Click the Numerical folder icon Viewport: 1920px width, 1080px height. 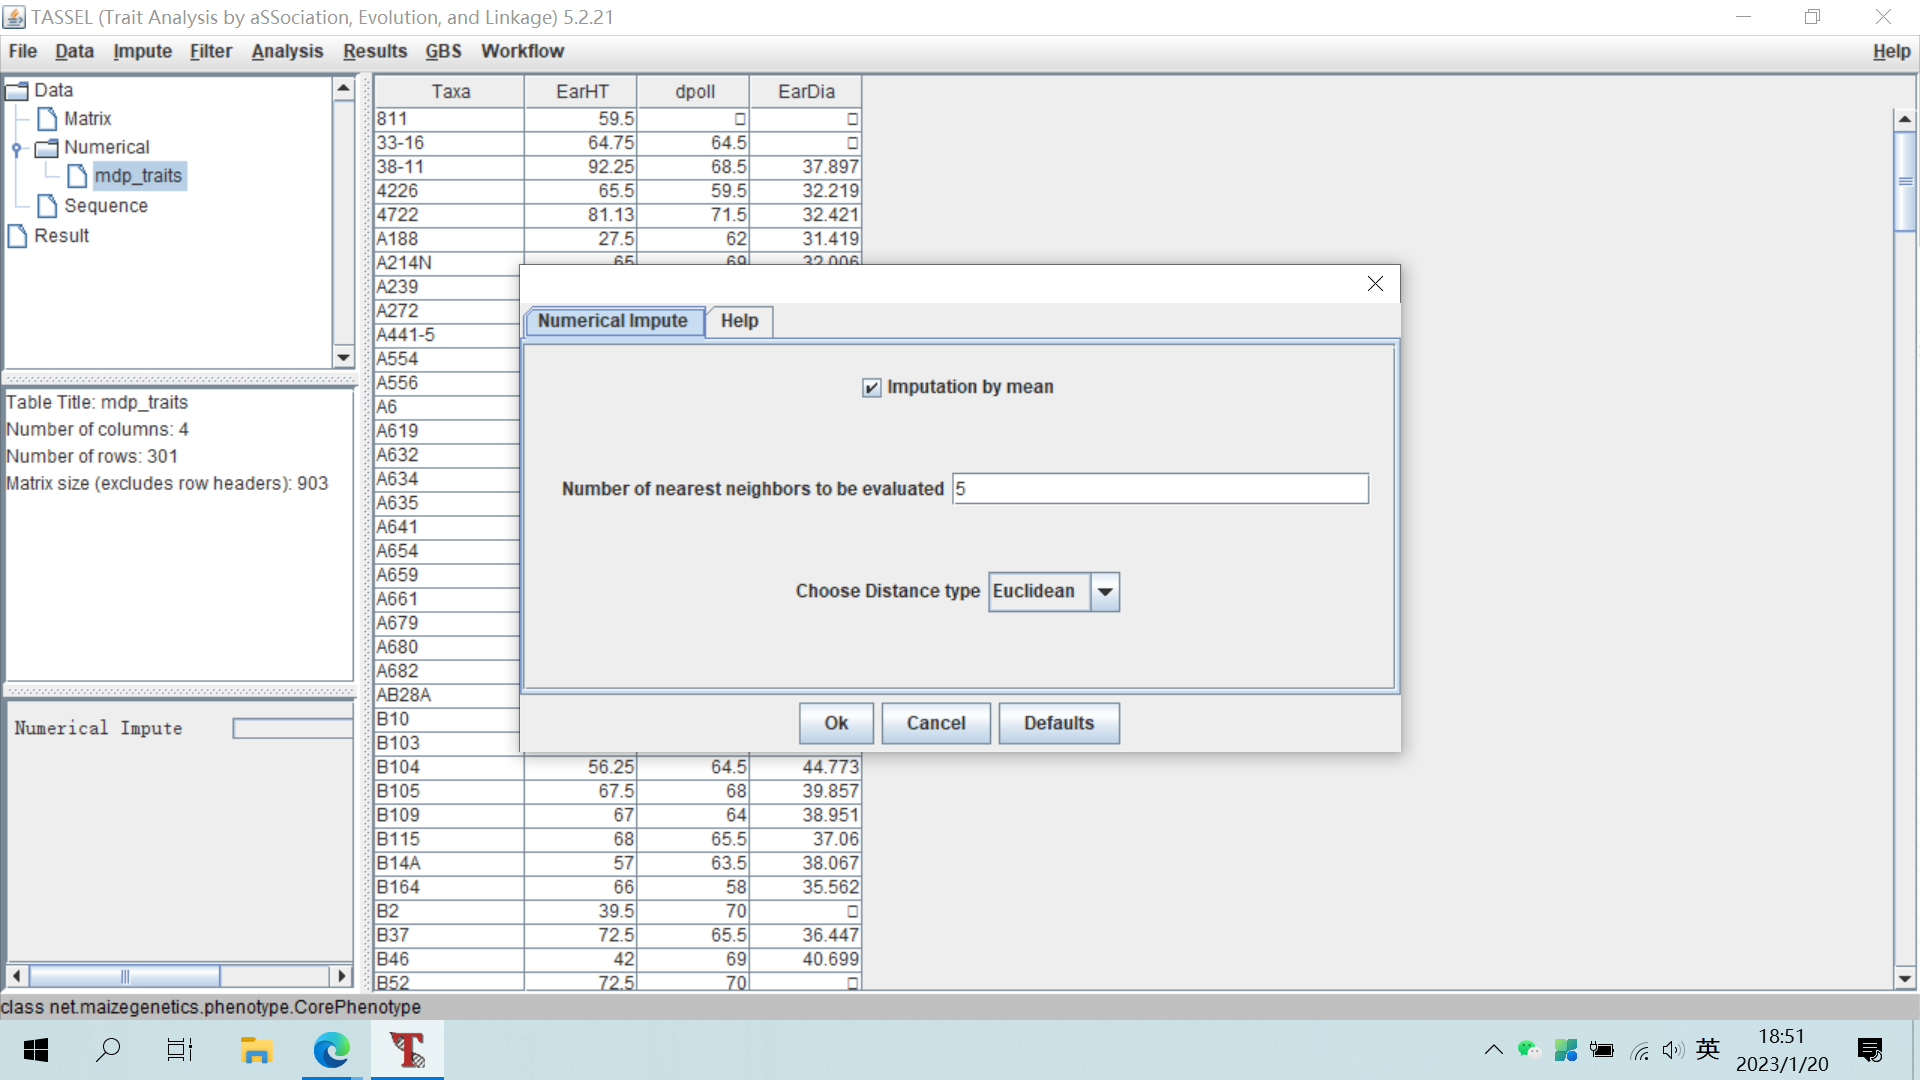pos(46,148)
